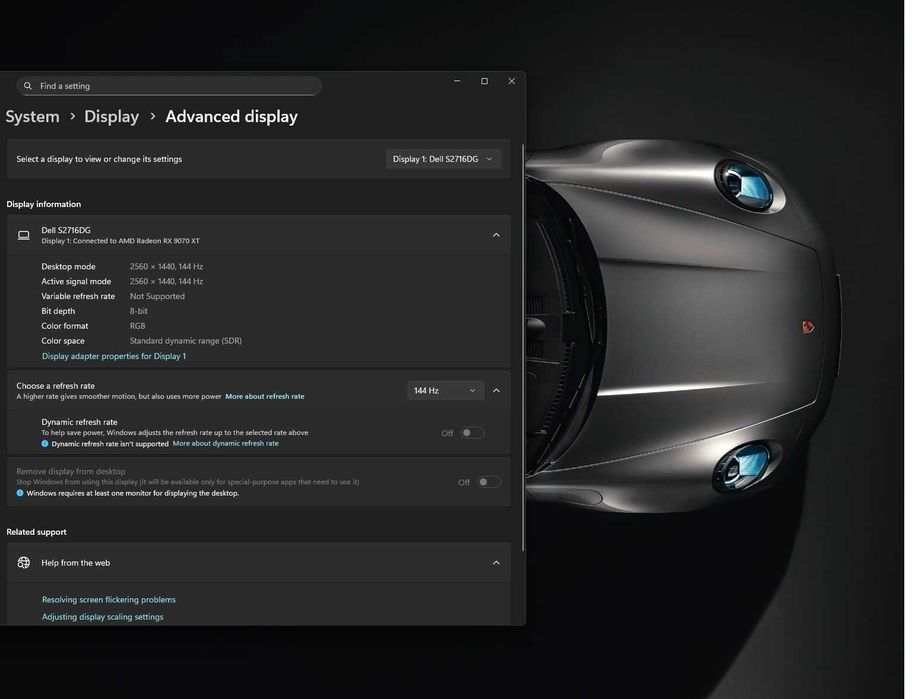Image resolution: width=912 pixels, height=699 pixels.
Task: Click the Active signal mode value 2560 × 1440, 144 Hz
Action: coord(166,281)
